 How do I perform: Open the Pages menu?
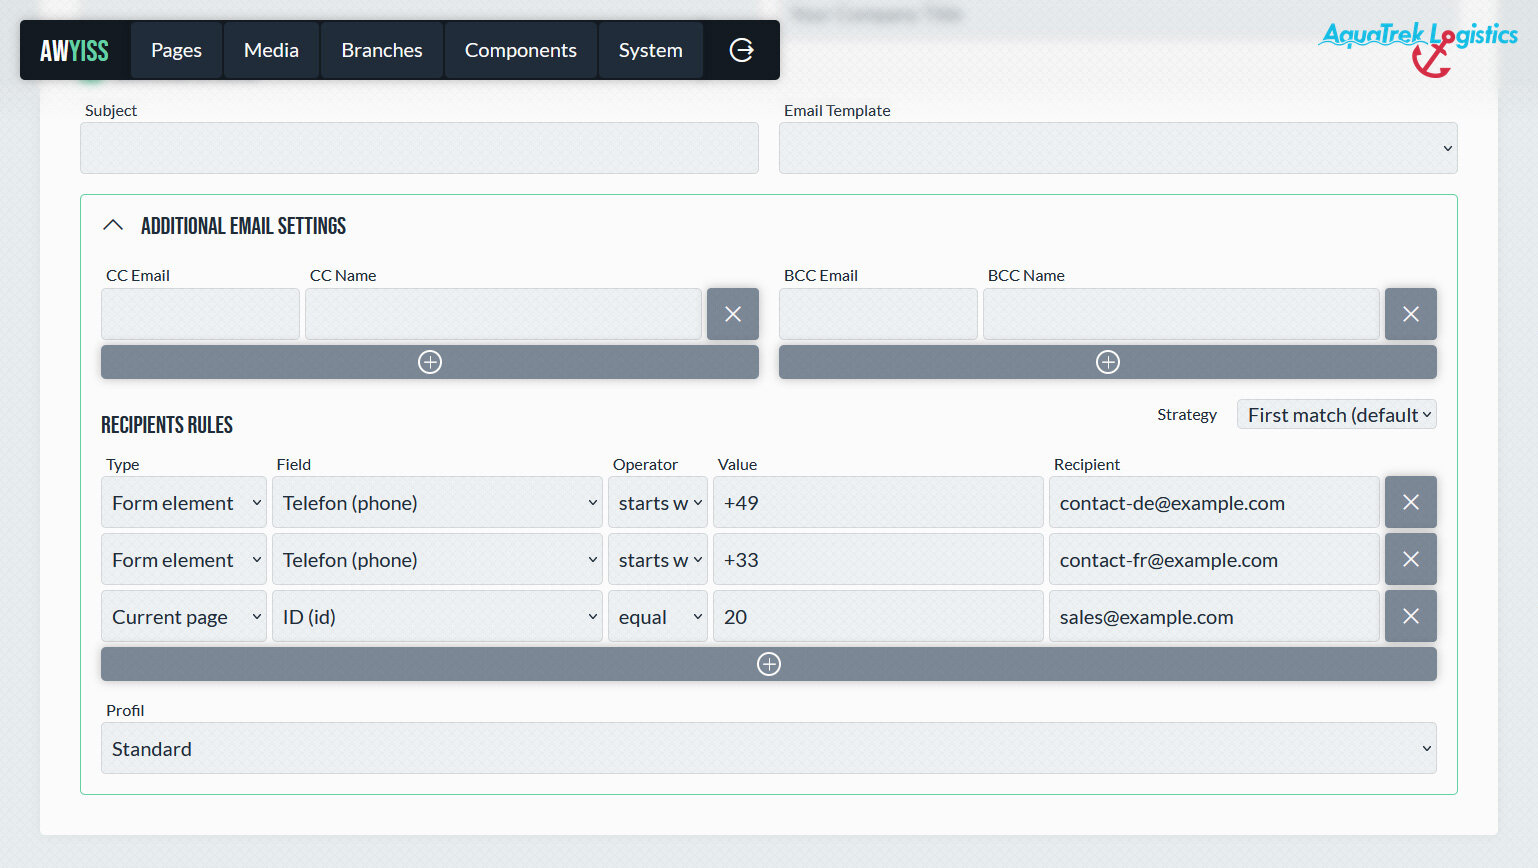(x=176, y=50)
